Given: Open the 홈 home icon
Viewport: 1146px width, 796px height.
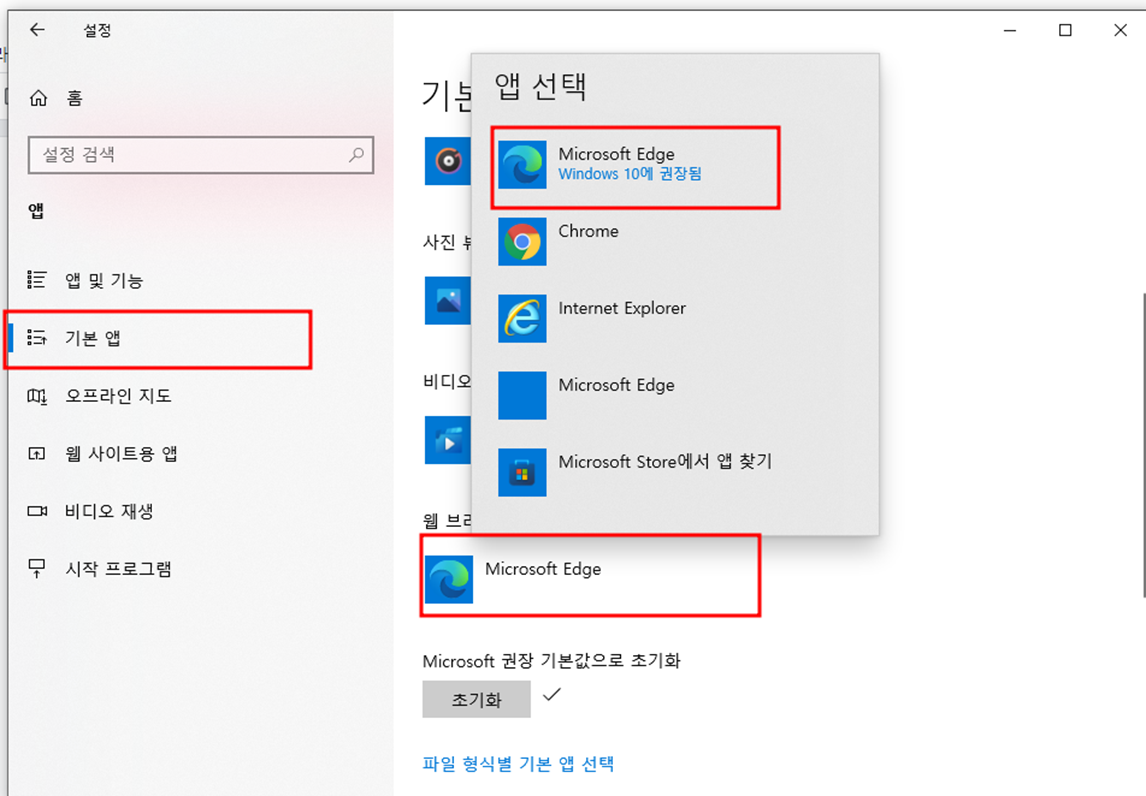Looking at the screenshot, I should 38,98.
